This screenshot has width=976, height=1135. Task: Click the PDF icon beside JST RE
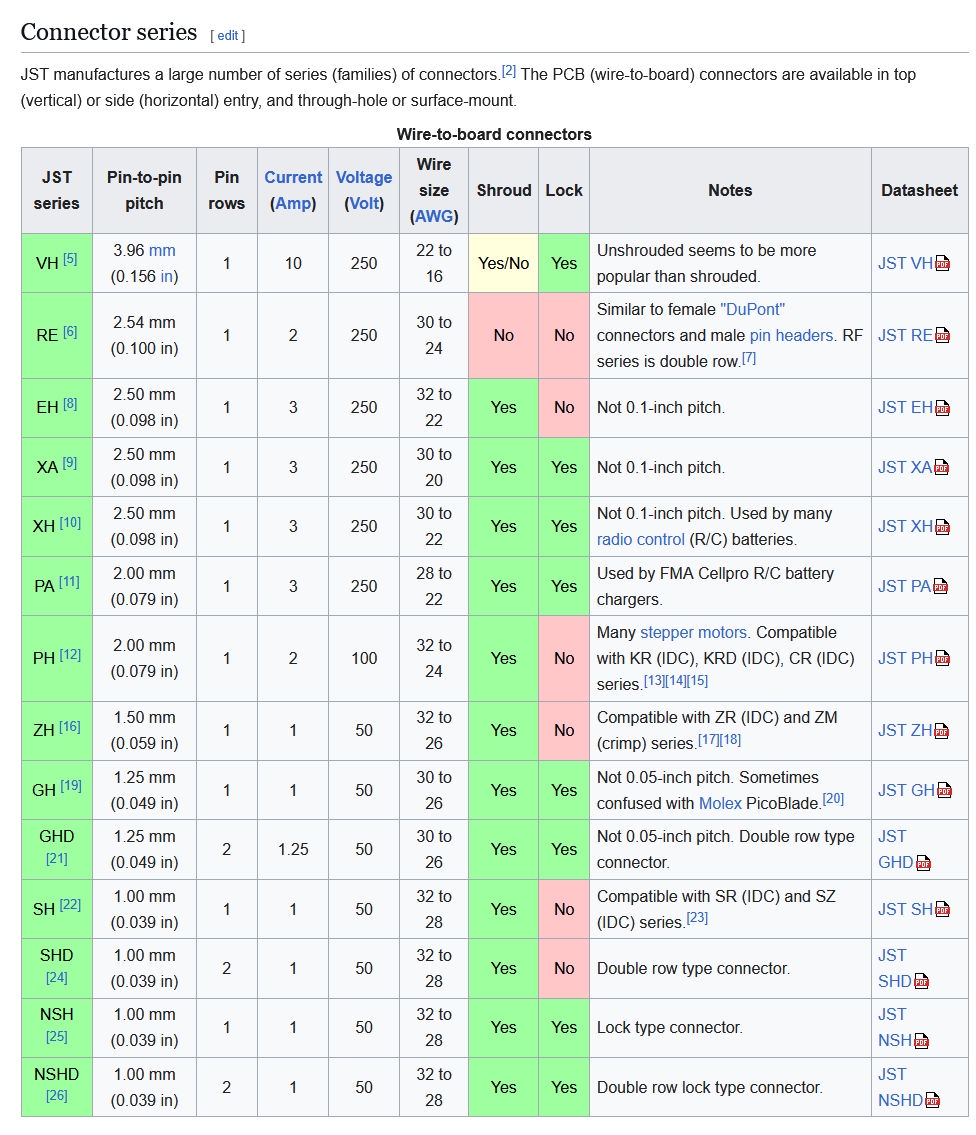coord(942,335)
